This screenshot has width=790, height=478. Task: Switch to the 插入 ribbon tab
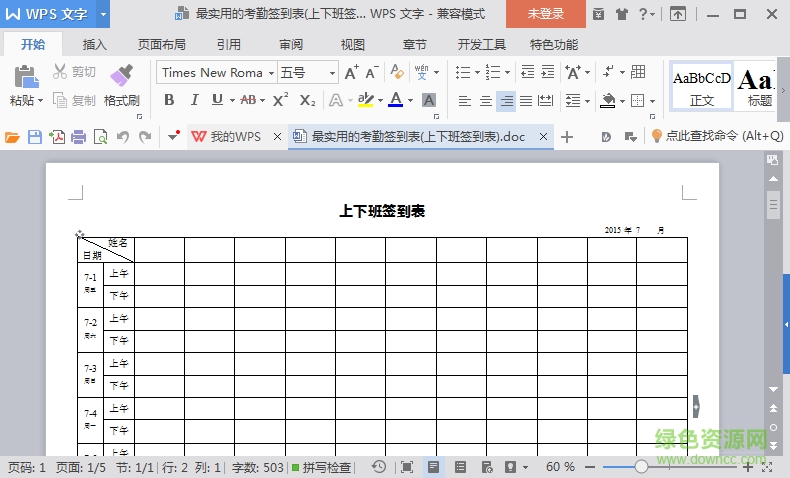point(95,45)
